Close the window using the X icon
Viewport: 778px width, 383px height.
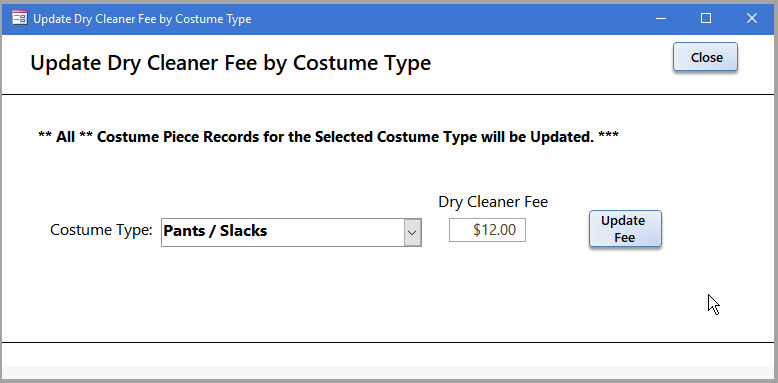pos(752,19)
